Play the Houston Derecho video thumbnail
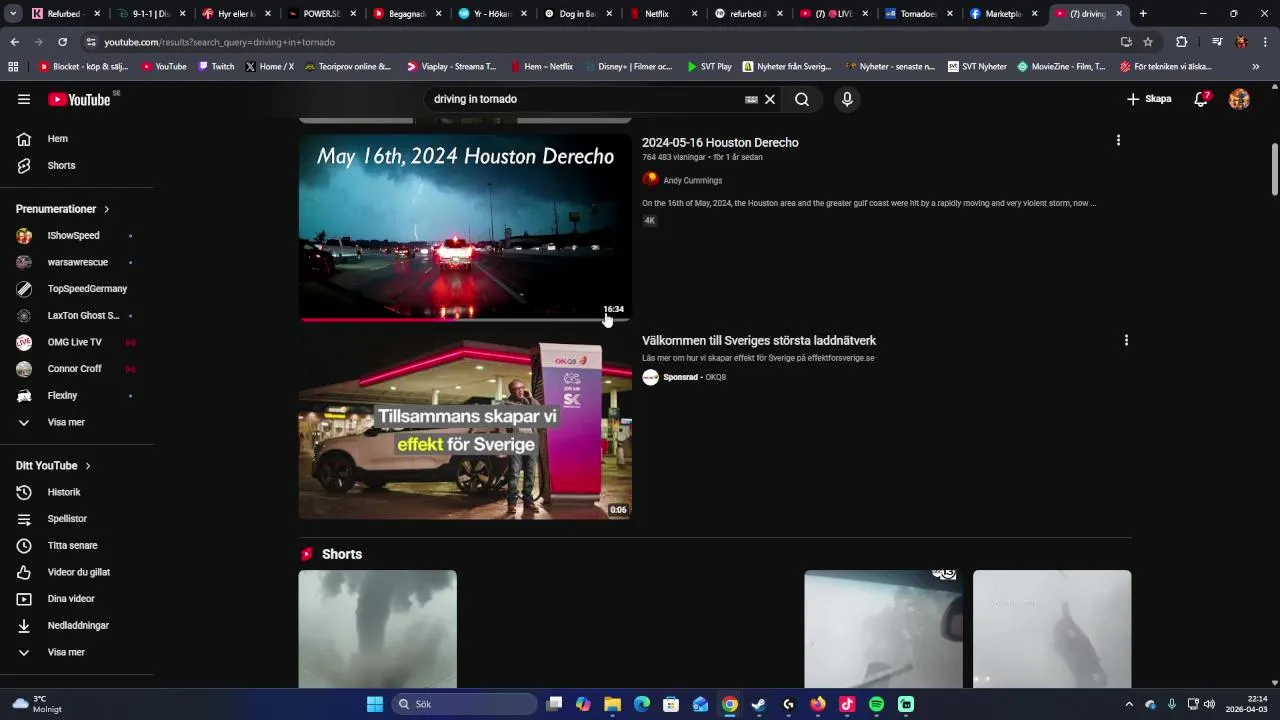 point(465,227)
